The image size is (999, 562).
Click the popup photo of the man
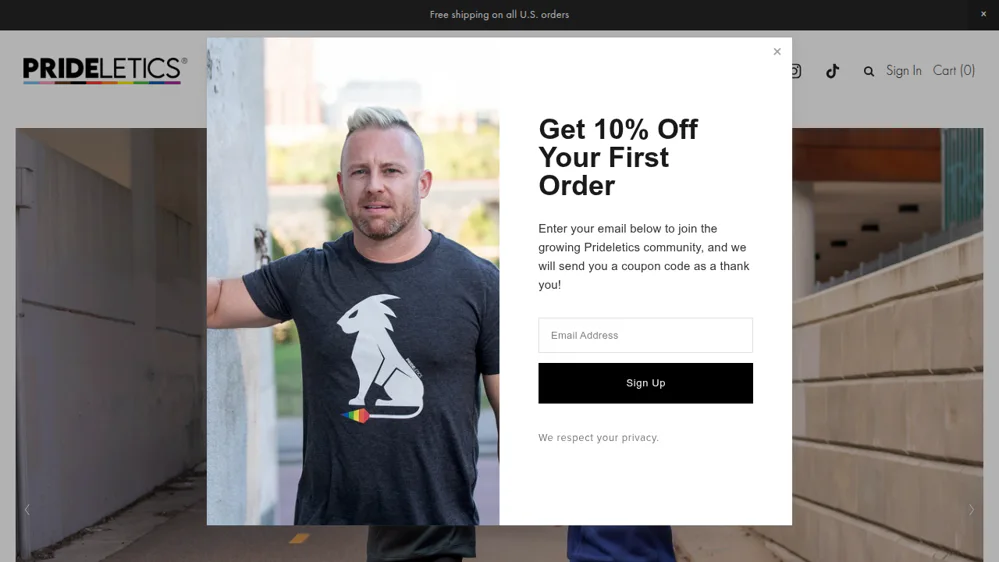[353, 281]
